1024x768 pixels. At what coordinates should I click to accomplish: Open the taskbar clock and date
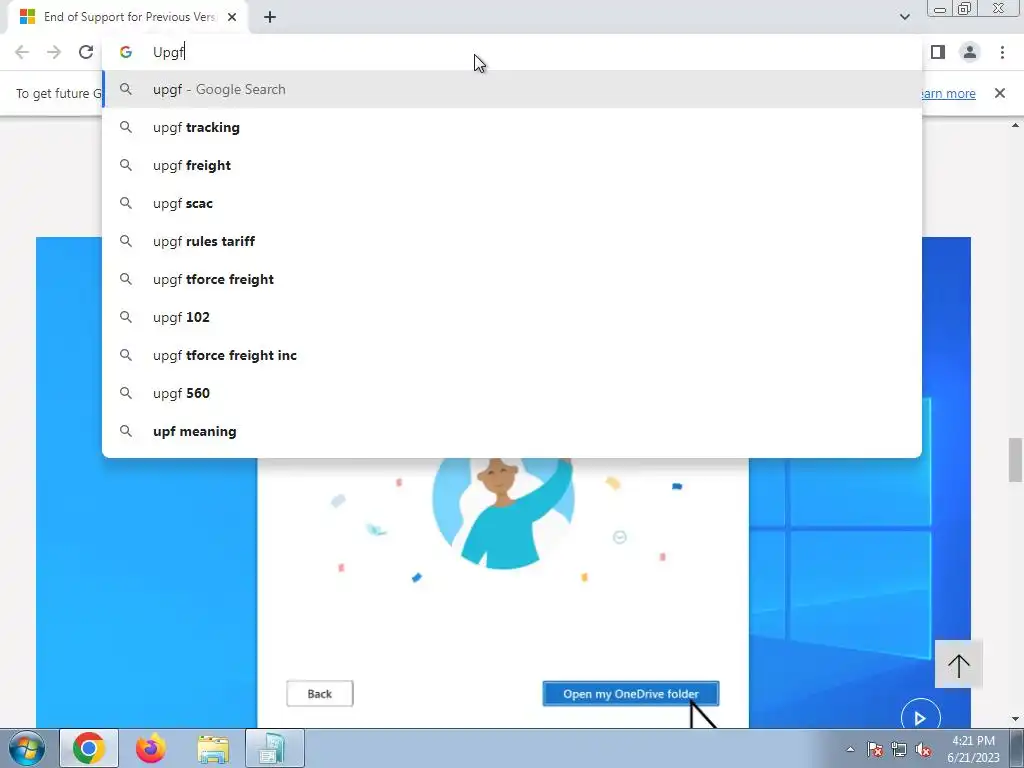point(973,749)
